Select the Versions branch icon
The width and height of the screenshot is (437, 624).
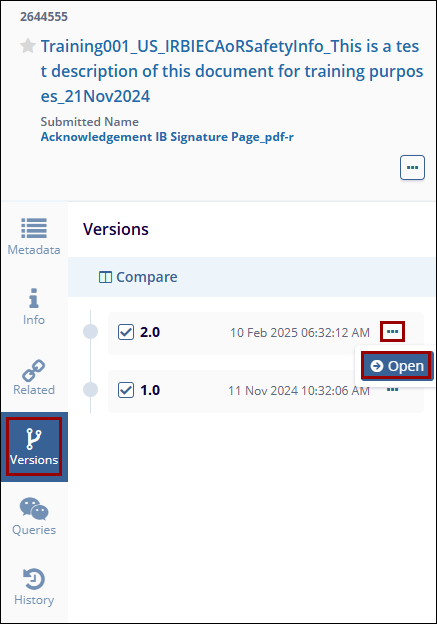[x=34, y=439]
